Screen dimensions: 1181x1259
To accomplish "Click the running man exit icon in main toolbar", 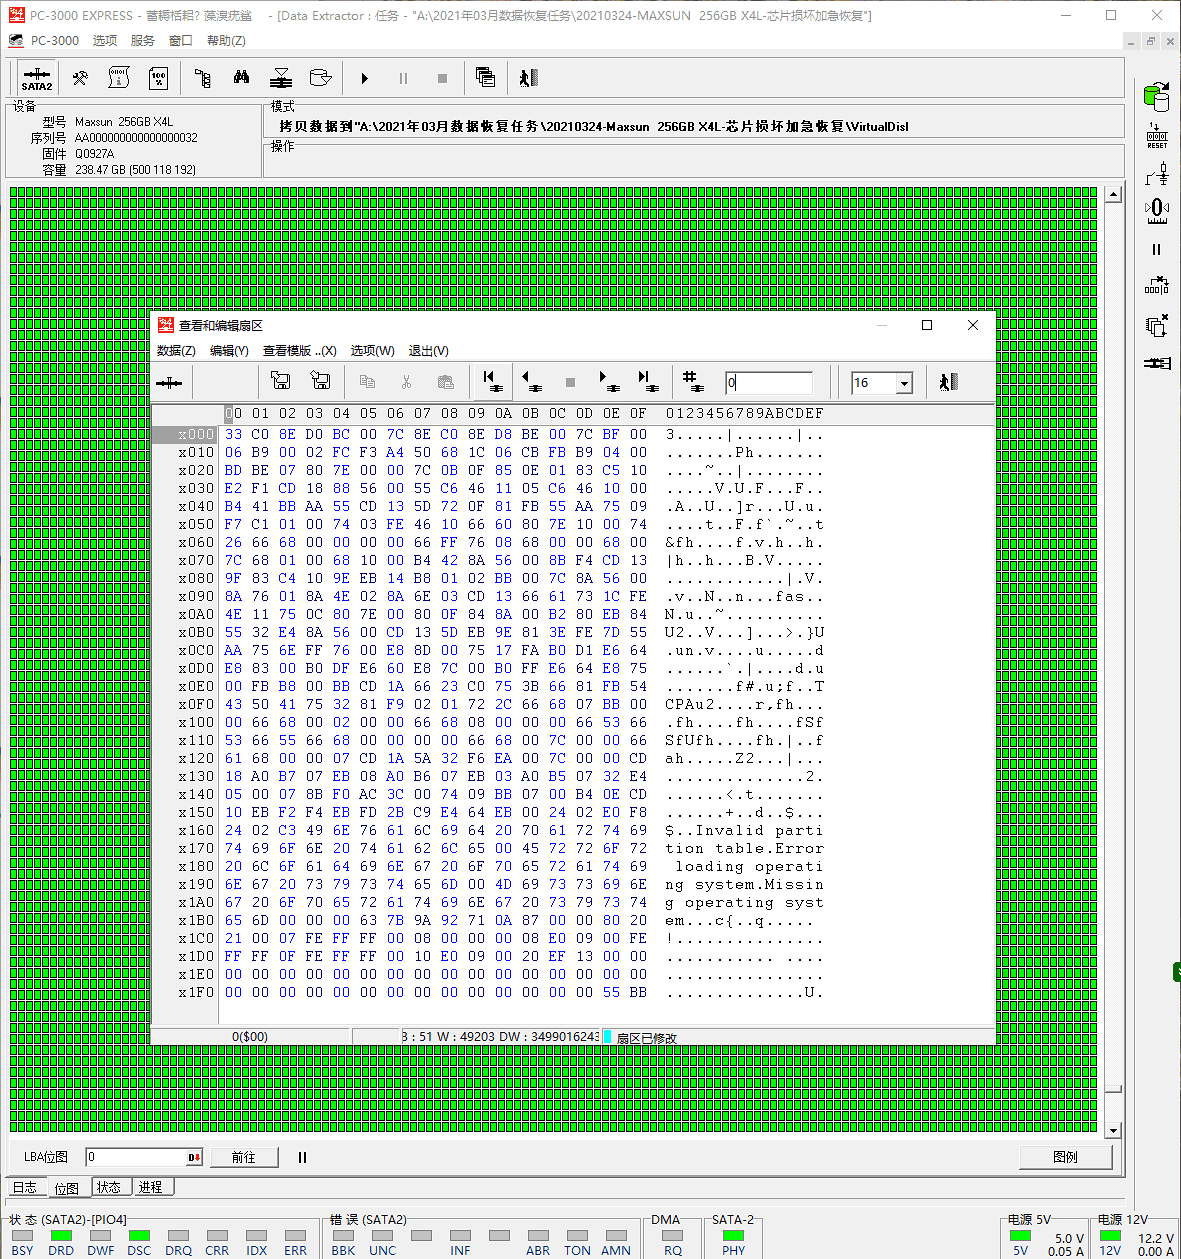I will pyautogui.click(x=529, y=78).
